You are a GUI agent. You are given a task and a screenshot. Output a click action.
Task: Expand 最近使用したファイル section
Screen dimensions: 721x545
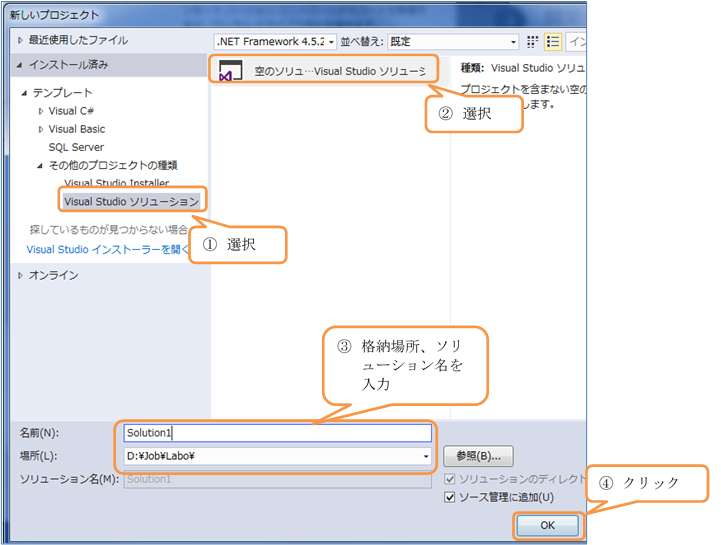coord(19,40)
